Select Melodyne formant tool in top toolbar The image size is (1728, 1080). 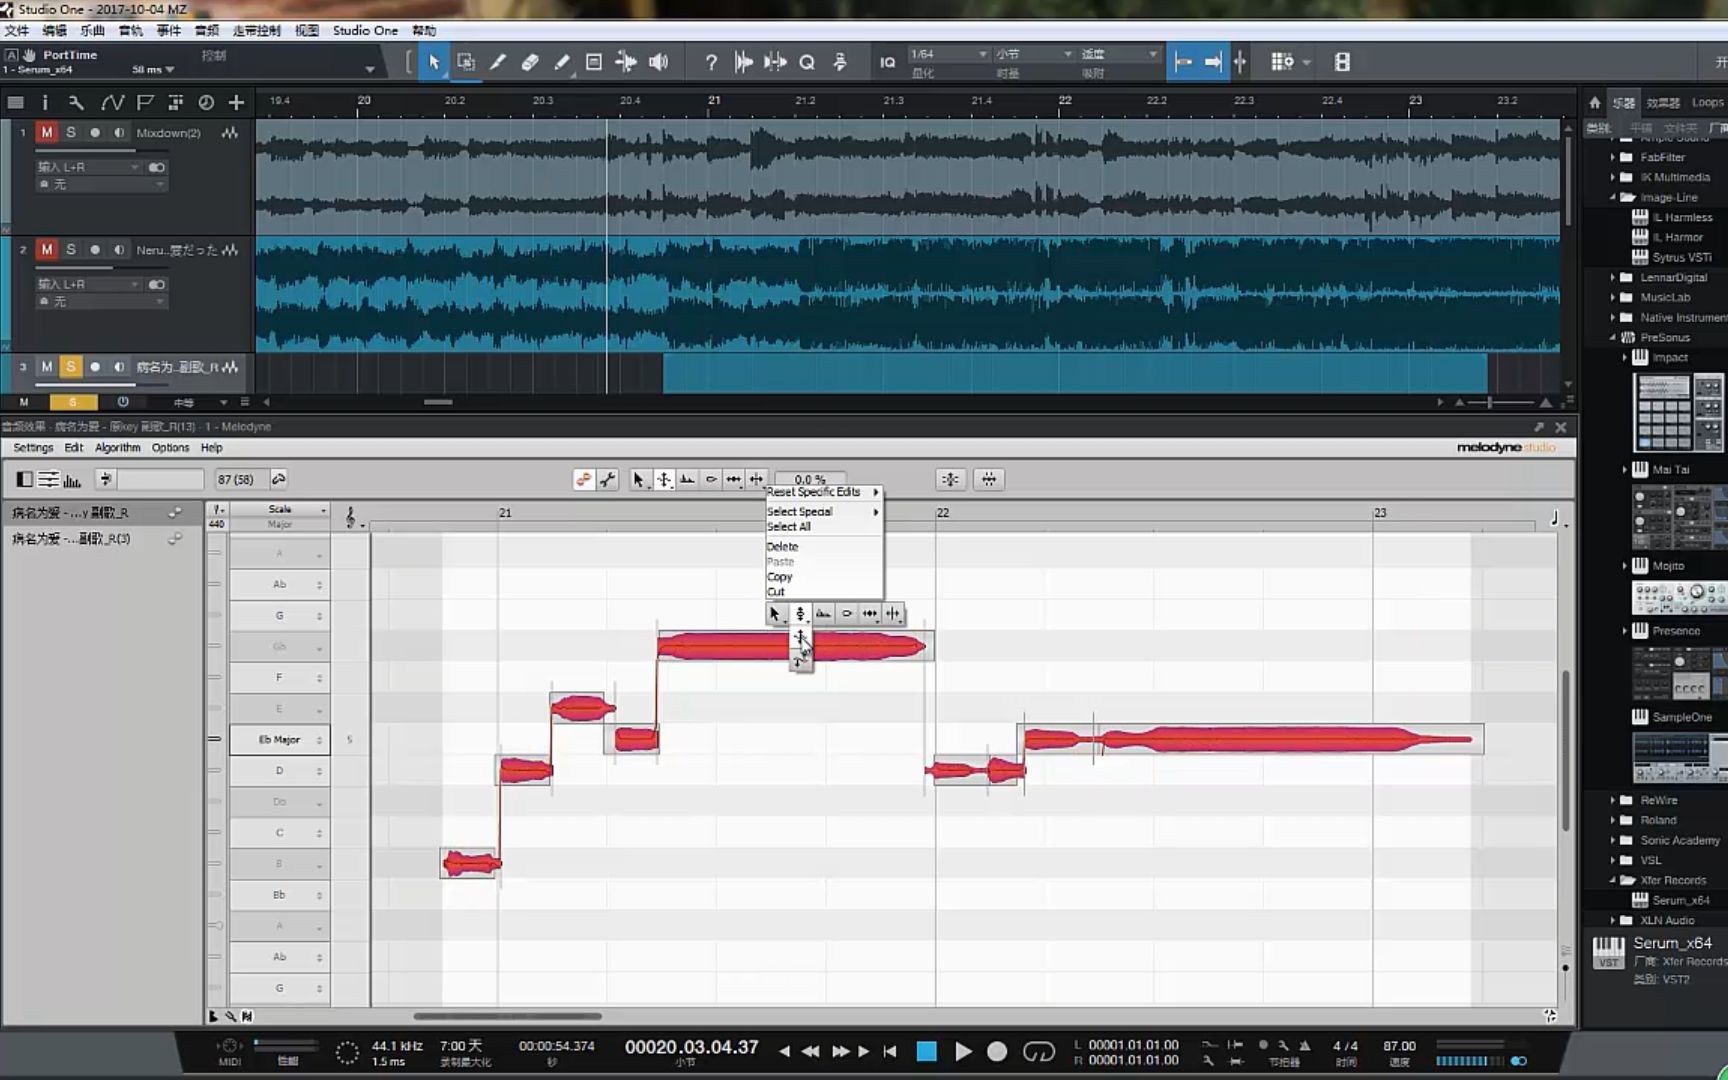click(687, 480)
